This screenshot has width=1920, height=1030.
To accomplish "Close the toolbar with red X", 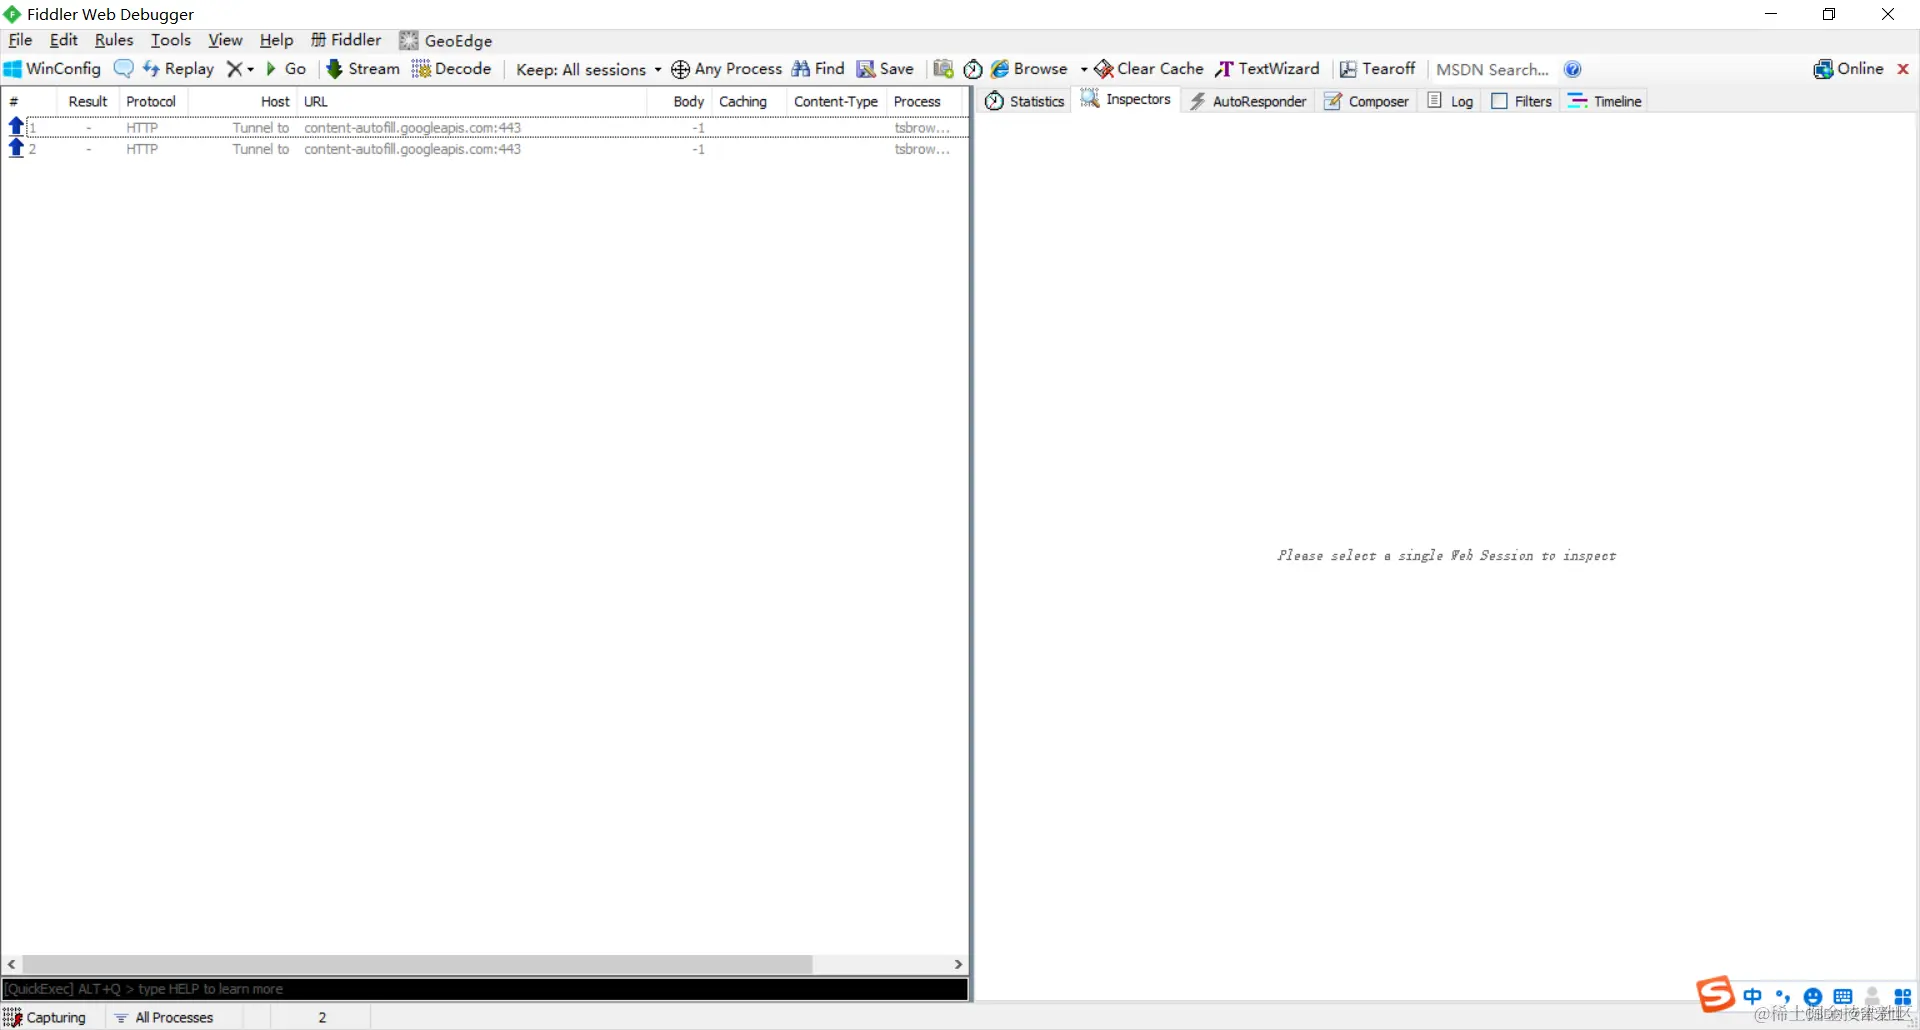I will coord(1903,69).
